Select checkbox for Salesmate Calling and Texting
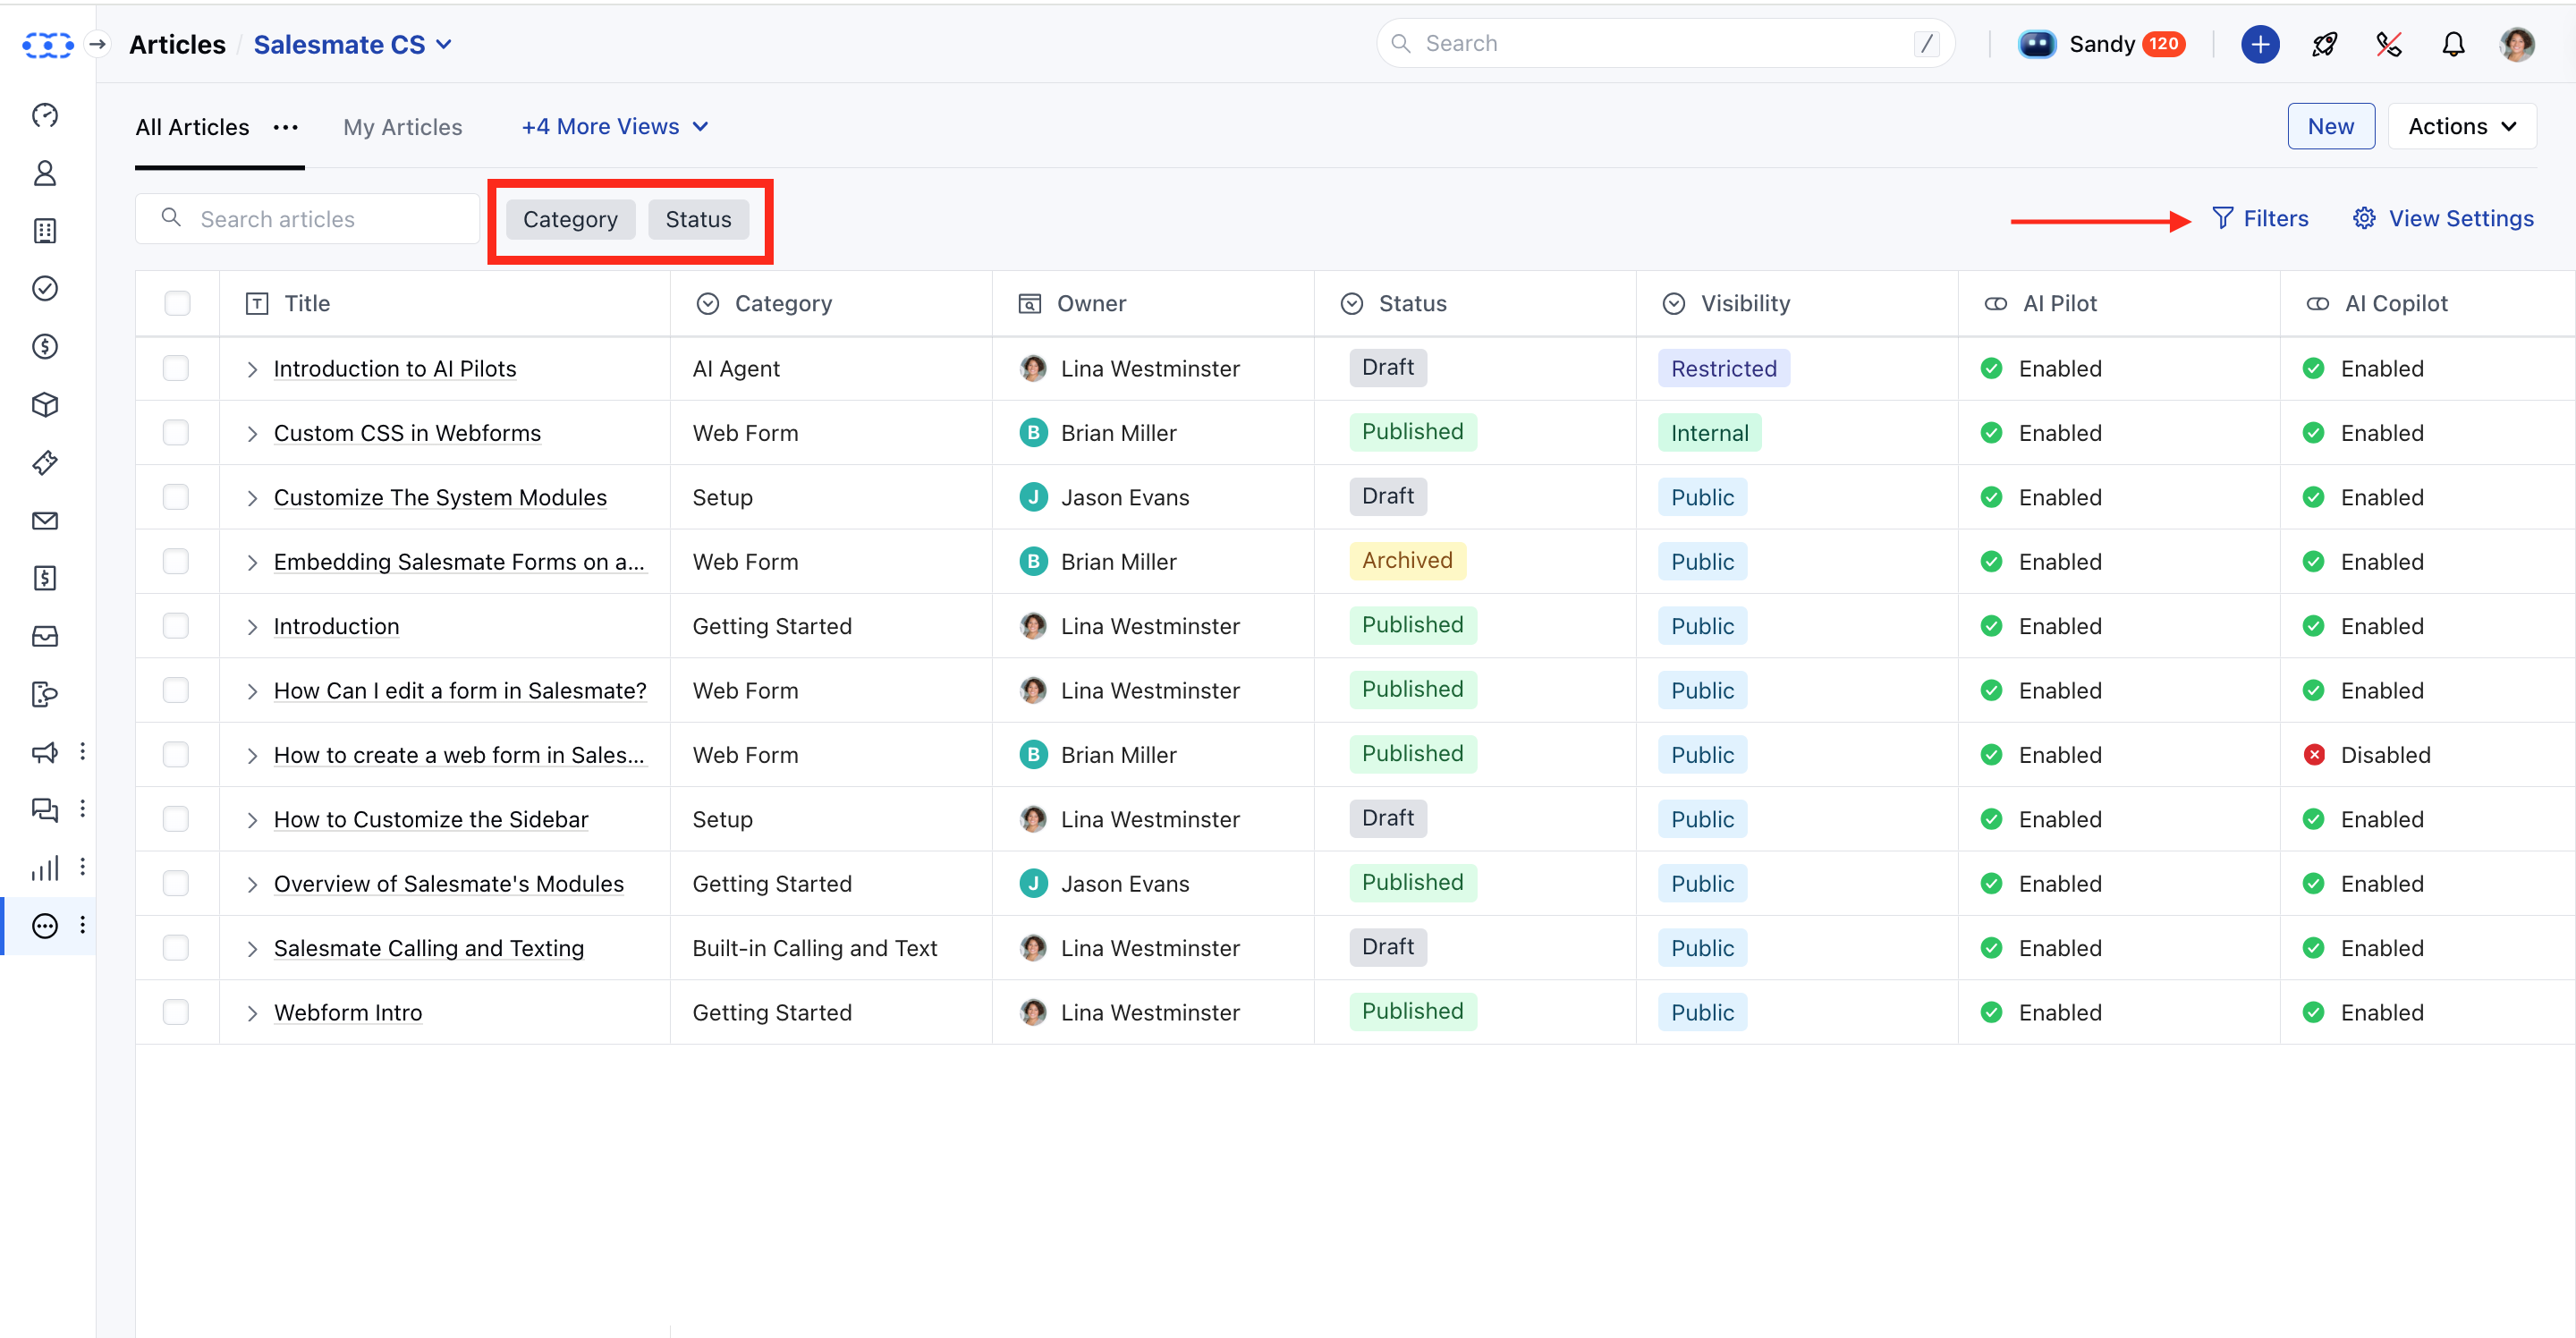 (176, 947)
